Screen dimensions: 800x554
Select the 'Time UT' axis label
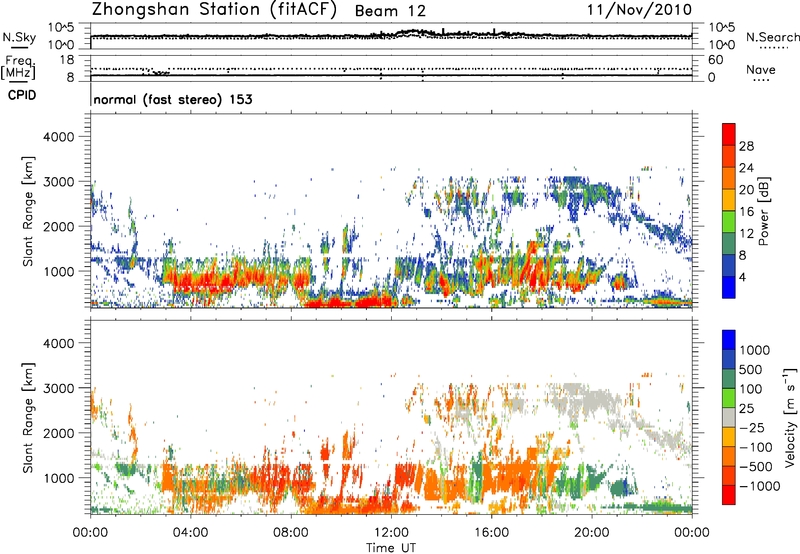391,548
